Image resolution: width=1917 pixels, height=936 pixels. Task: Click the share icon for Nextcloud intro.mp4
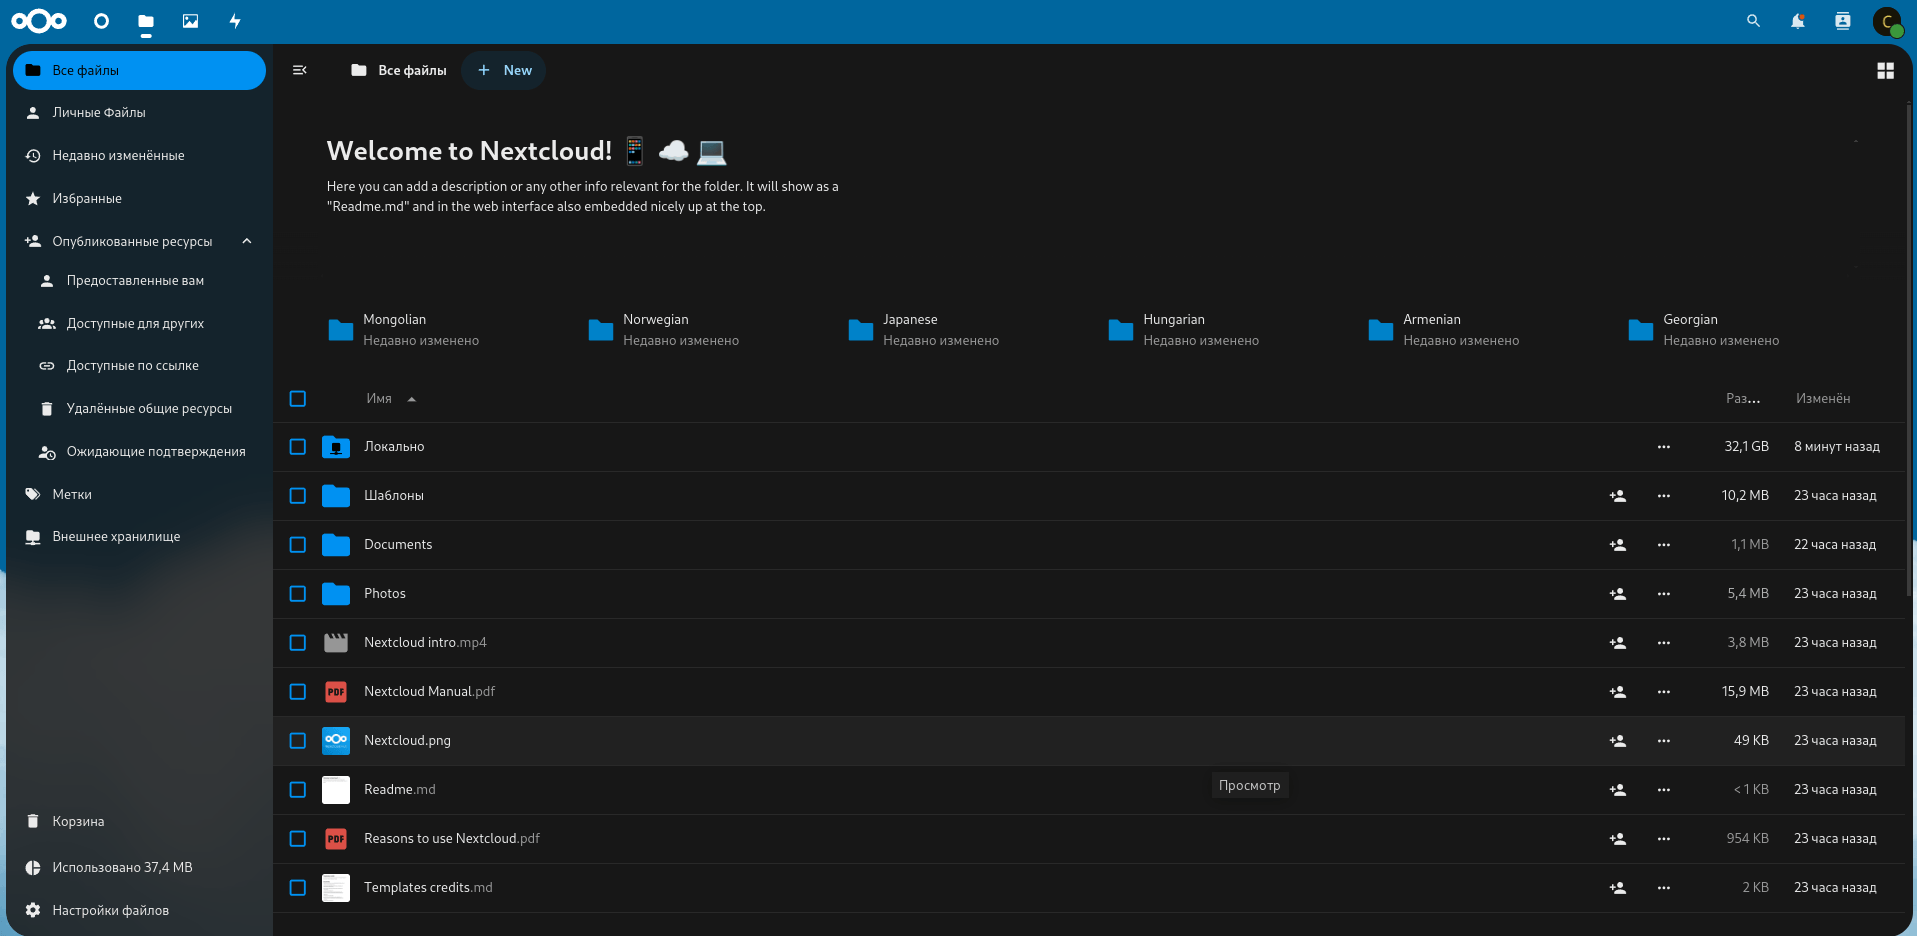click(x=1618, y=643)
